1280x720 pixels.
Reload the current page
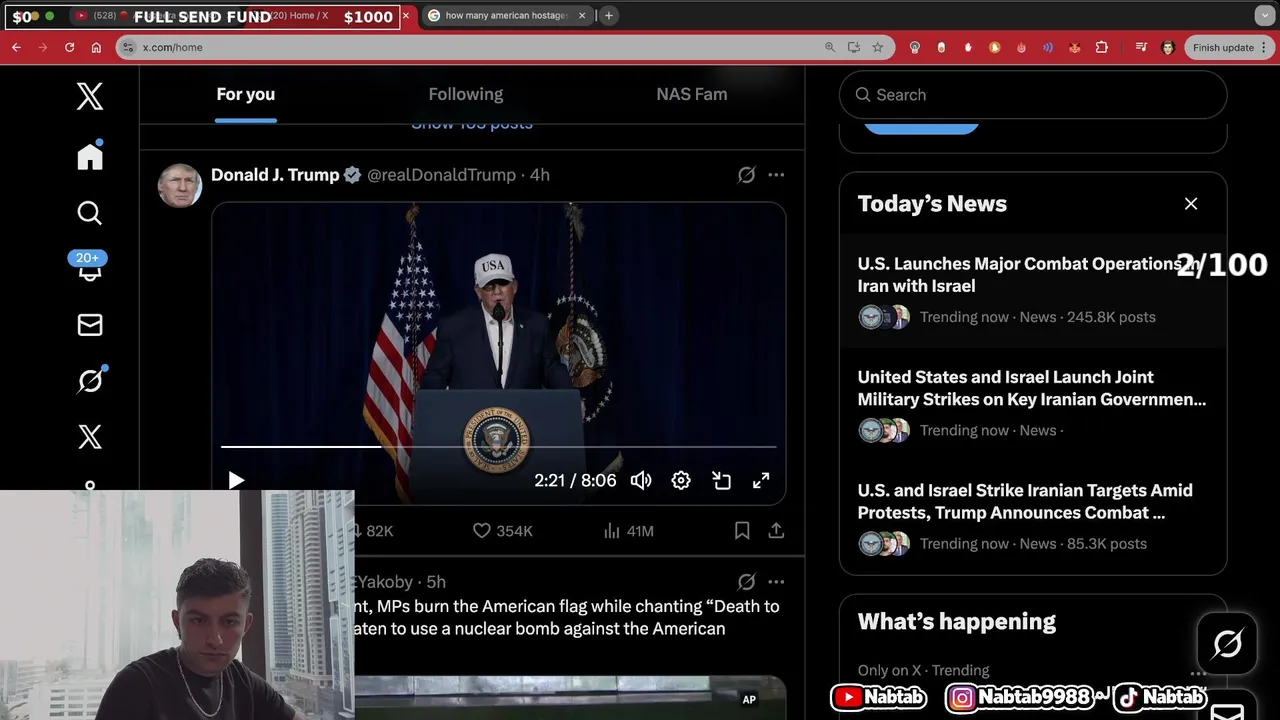coord(69,47)
